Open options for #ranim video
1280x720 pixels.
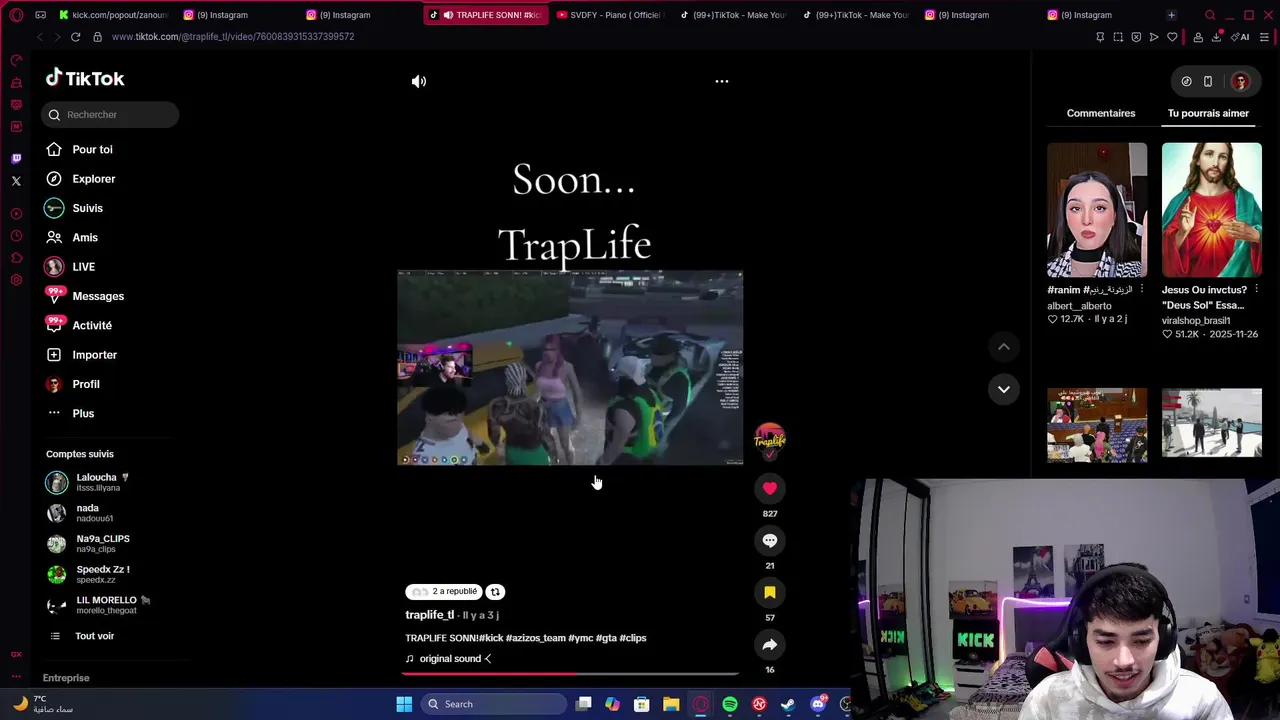click(x=1142, y=290)
